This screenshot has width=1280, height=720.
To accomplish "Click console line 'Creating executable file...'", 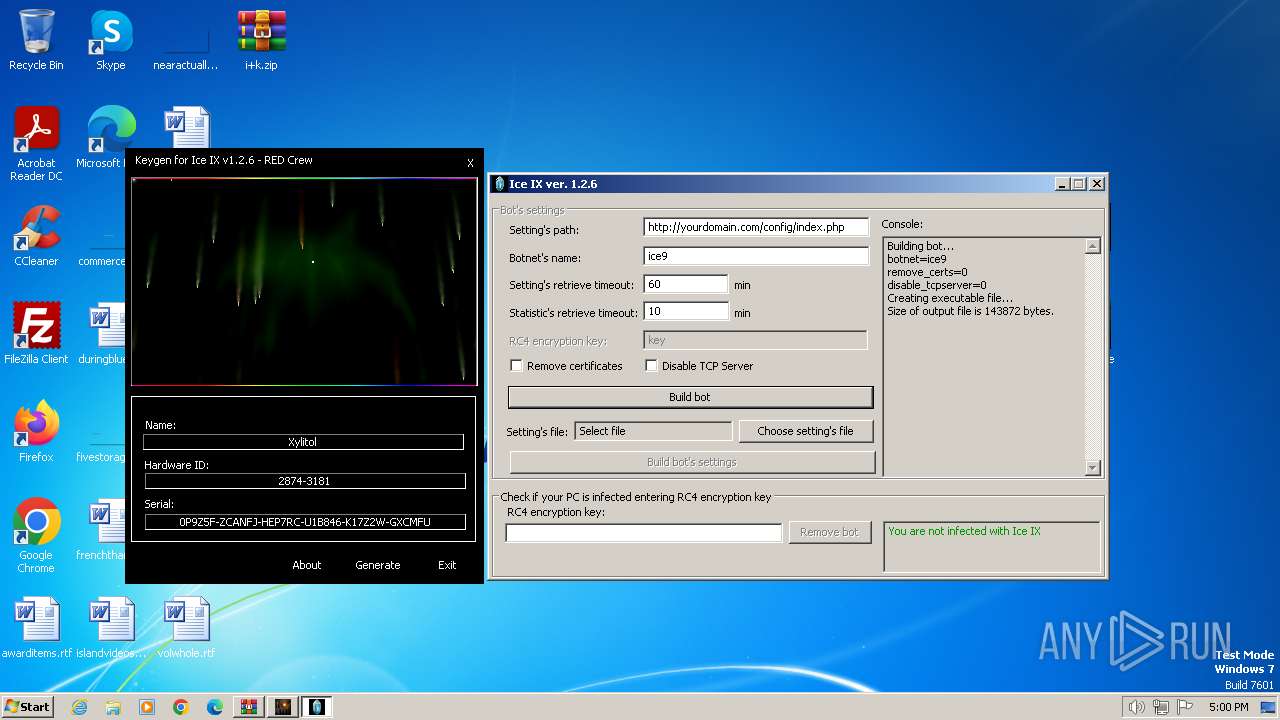I will coord(950,298).
